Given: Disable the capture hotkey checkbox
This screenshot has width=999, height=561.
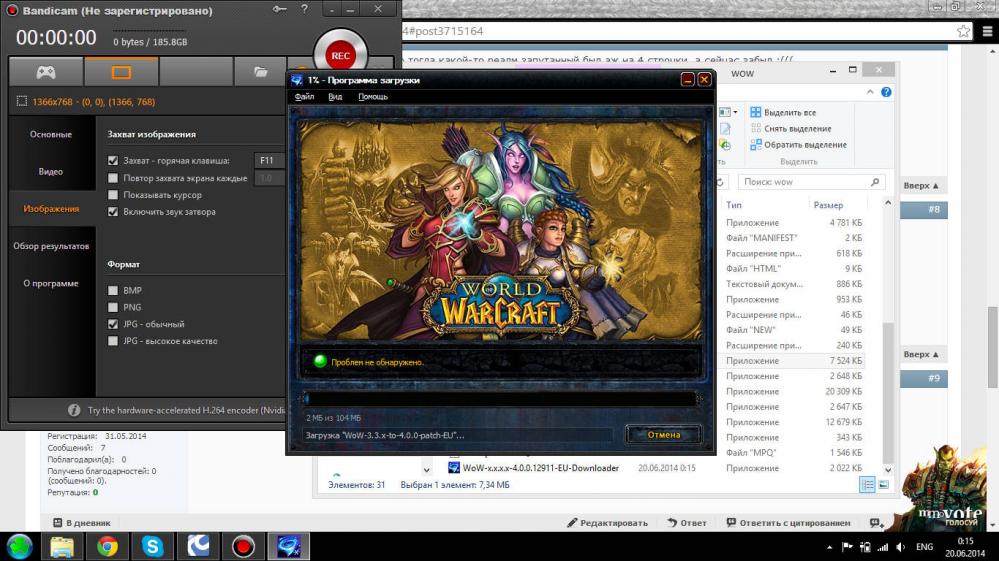Looking at the screenshot, I should tap(114, 161).
